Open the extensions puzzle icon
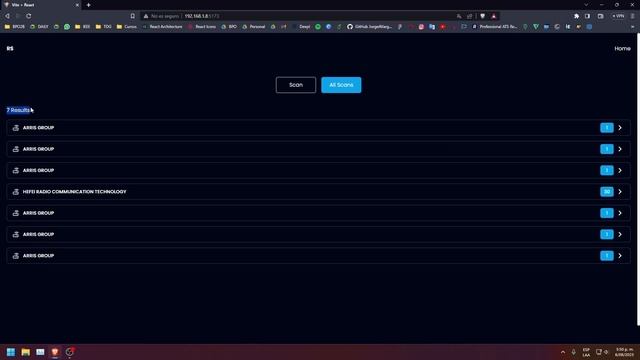 [x=576, y=16]
